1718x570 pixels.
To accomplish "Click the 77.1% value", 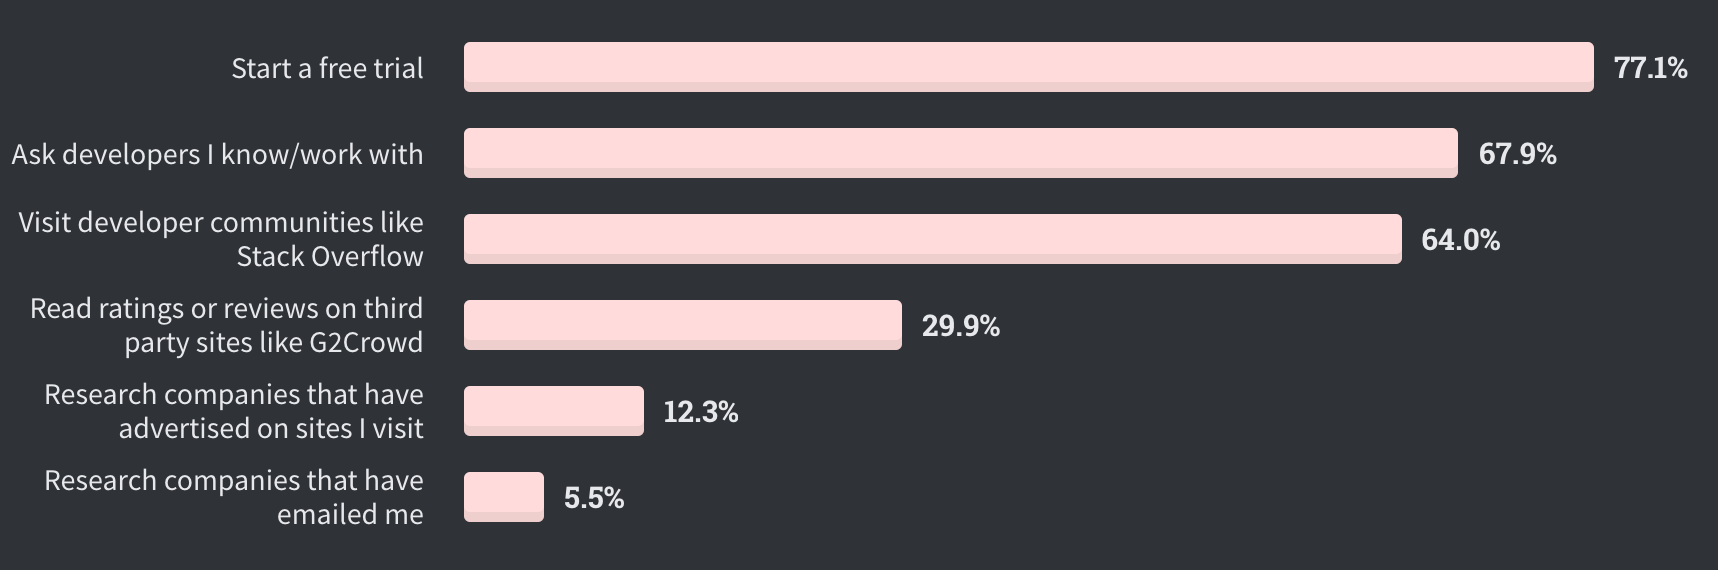I will point(1650,68).
